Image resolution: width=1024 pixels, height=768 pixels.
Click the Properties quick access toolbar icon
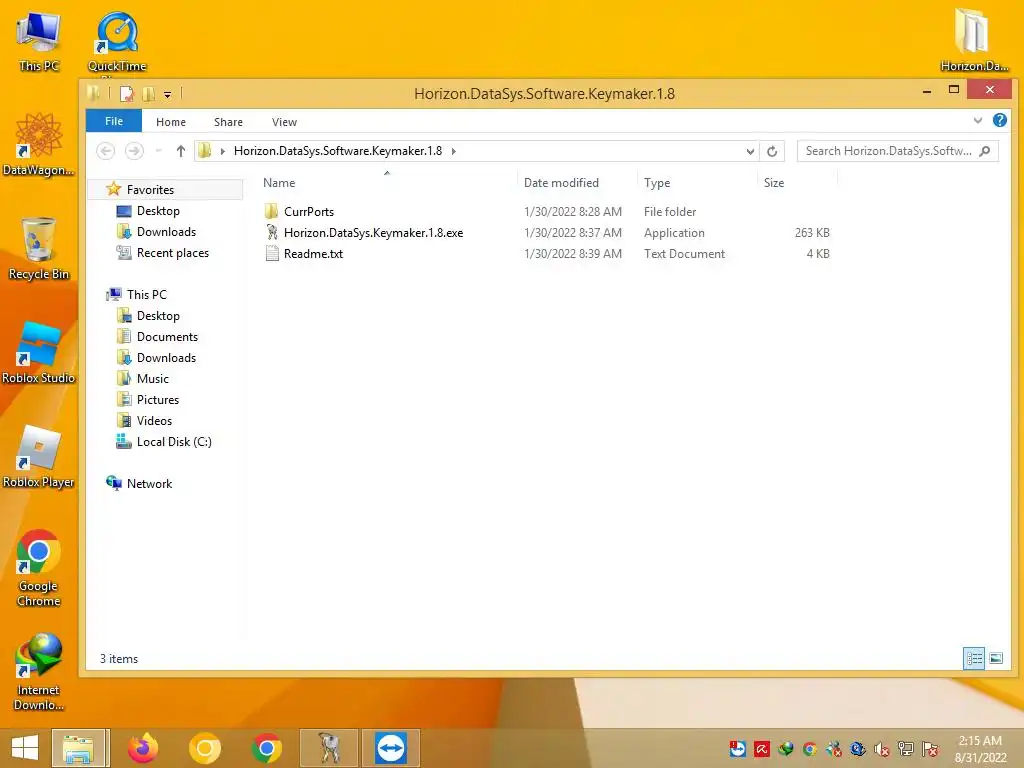(x=126, y=94)
